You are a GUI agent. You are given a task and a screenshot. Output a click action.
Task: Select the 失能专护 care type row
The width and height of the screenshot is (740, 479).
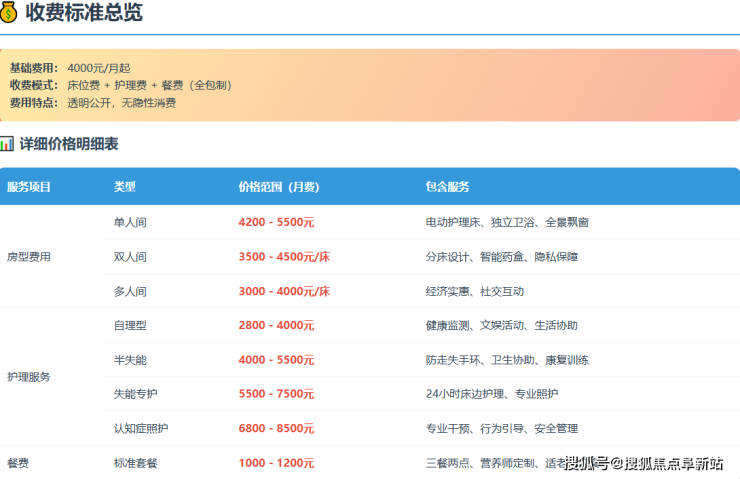pos(136,394)
